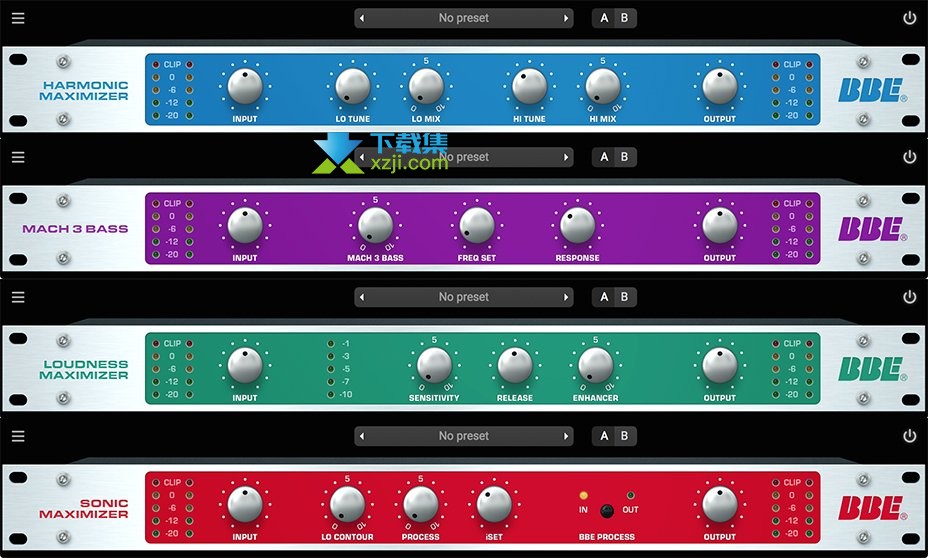Screen dimensions: 928x558
Task: Click the Sonic Maximizer OUTPUT knob
Action: click(x=720, y=505)
